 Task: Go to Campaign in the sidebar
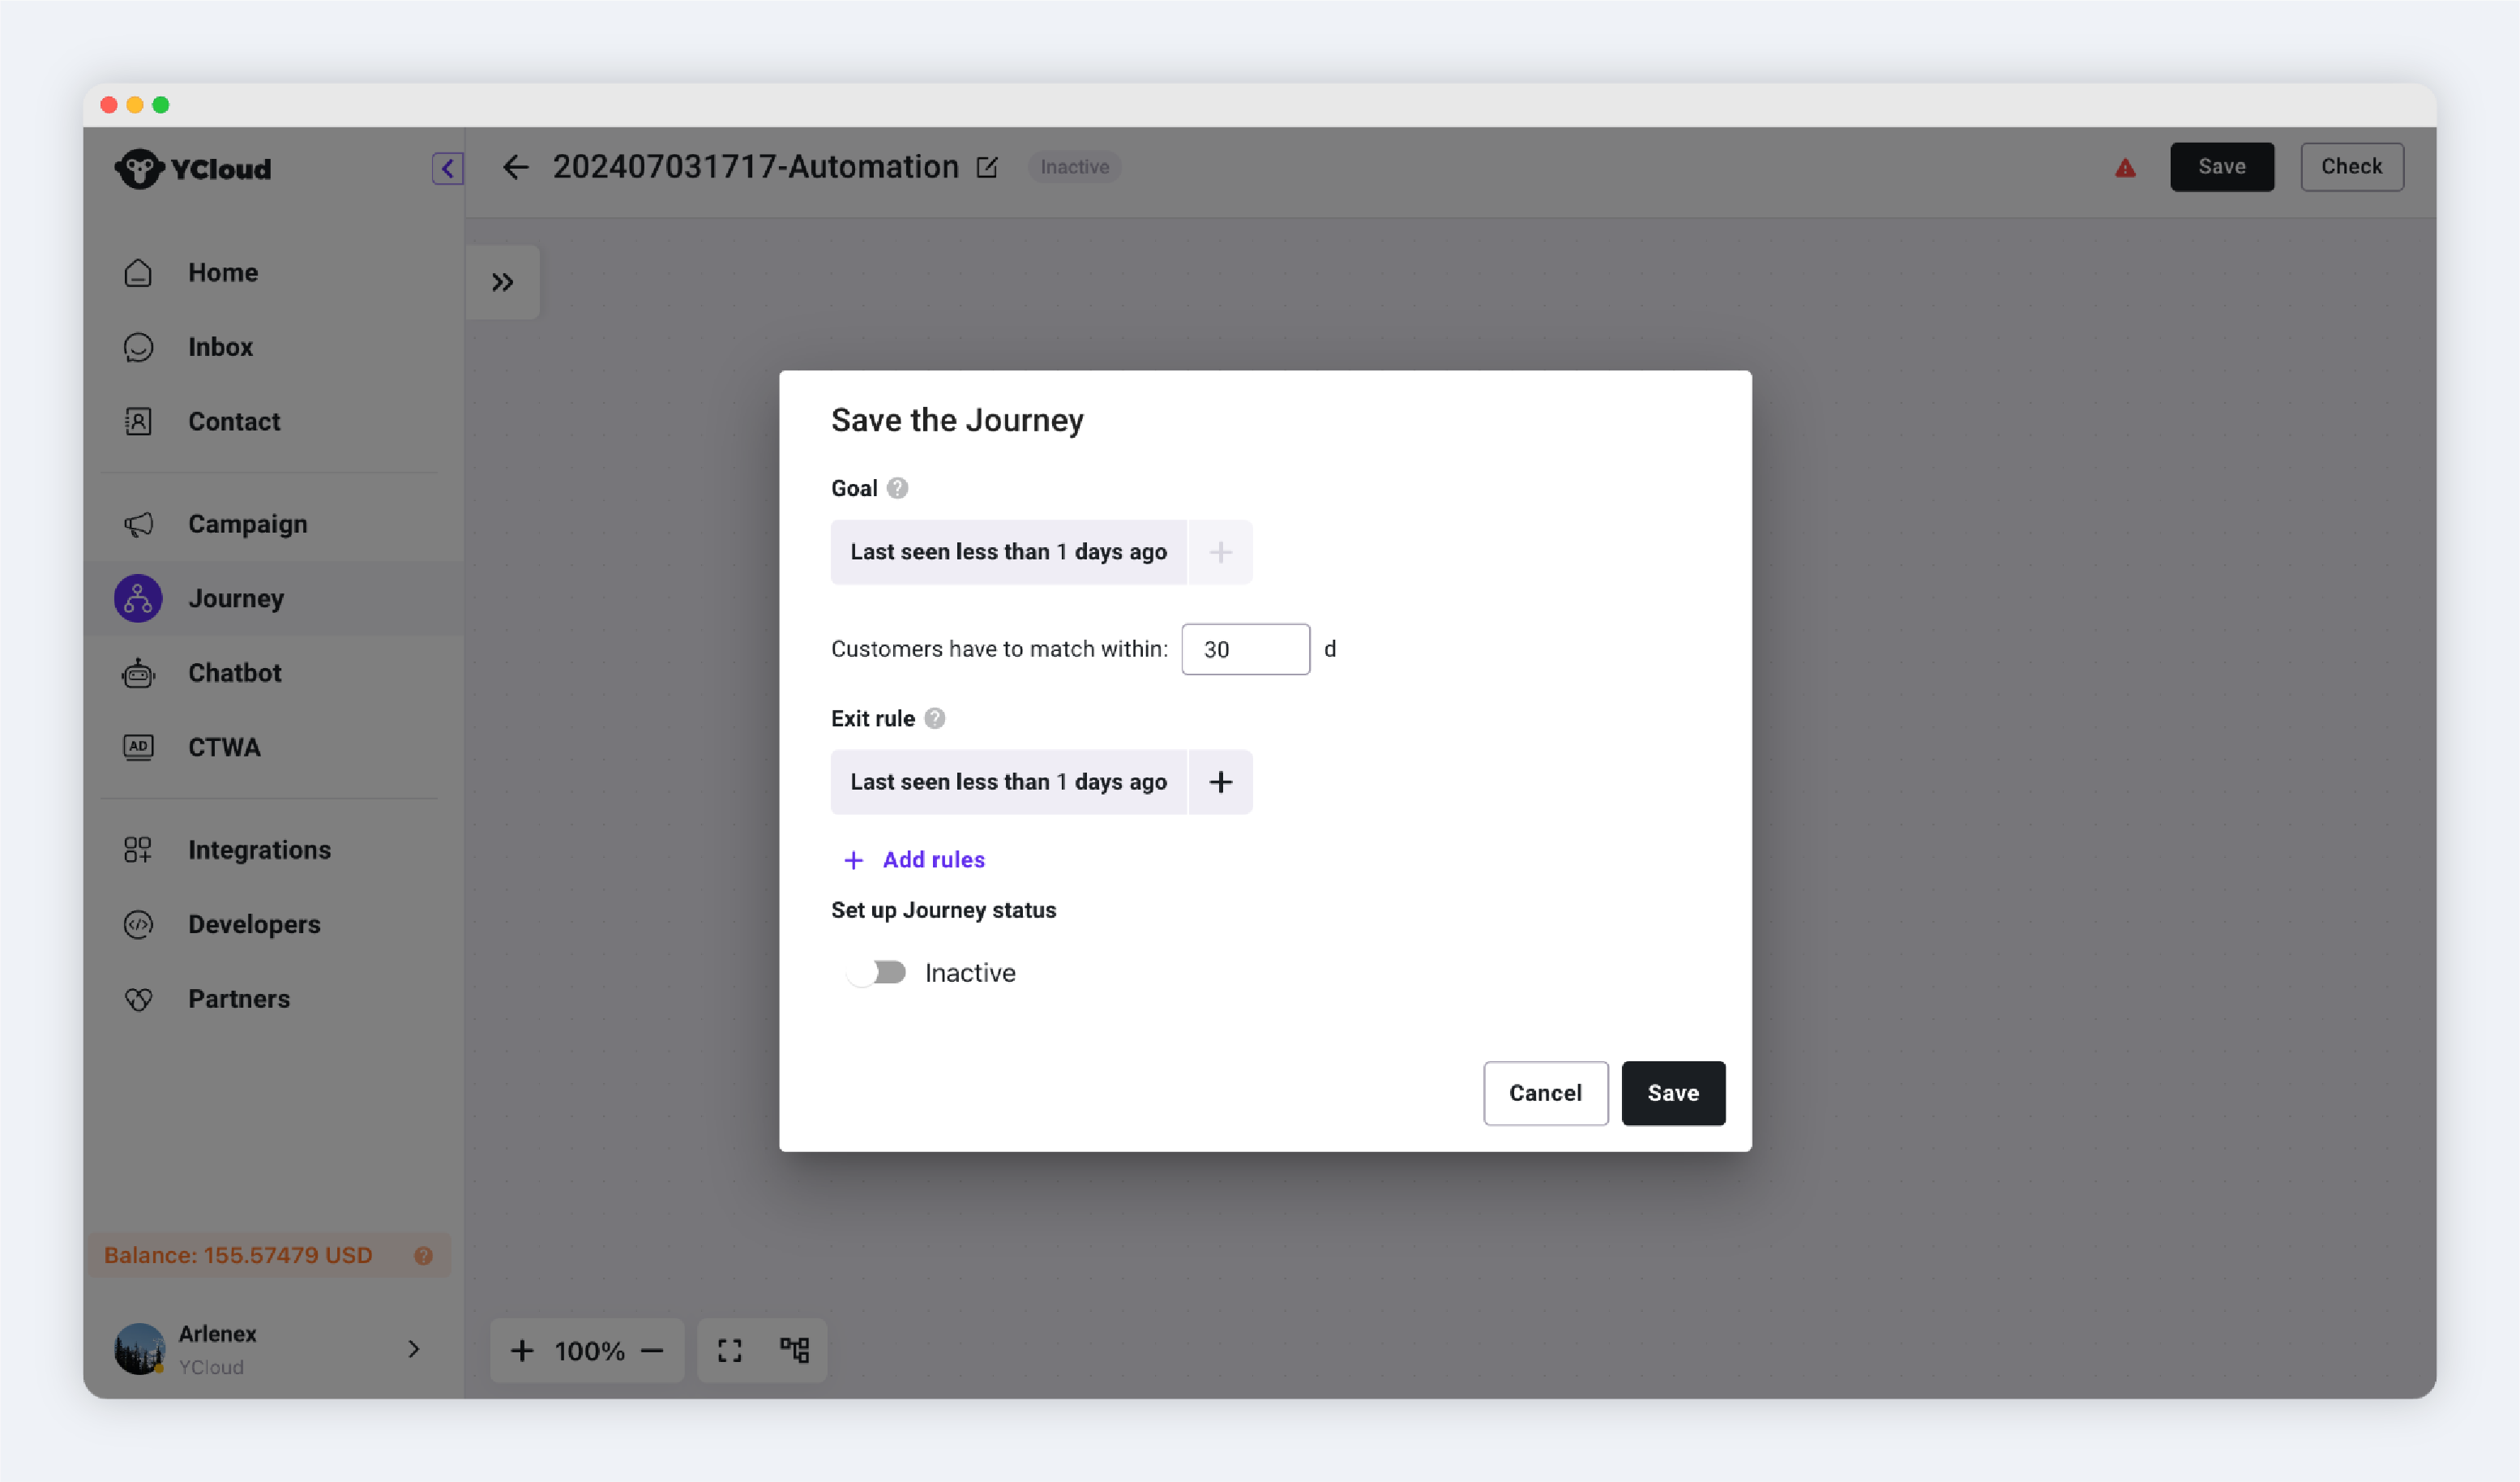click(247, 524)
